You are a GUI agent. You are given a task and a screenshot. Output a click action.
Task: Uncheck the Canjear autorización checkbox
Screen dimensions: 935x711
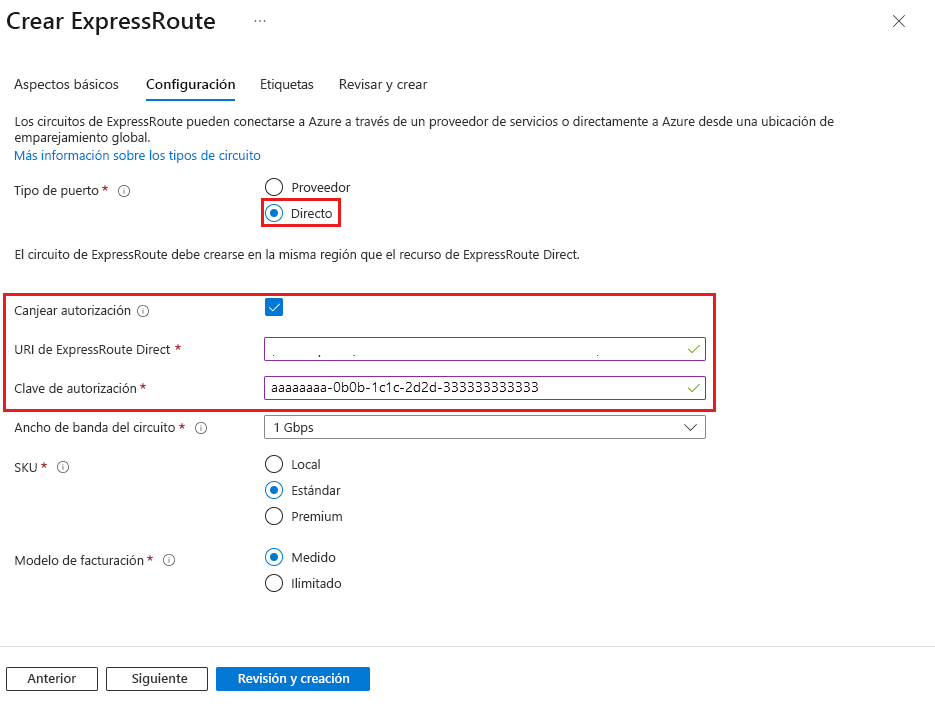(274, 308)
